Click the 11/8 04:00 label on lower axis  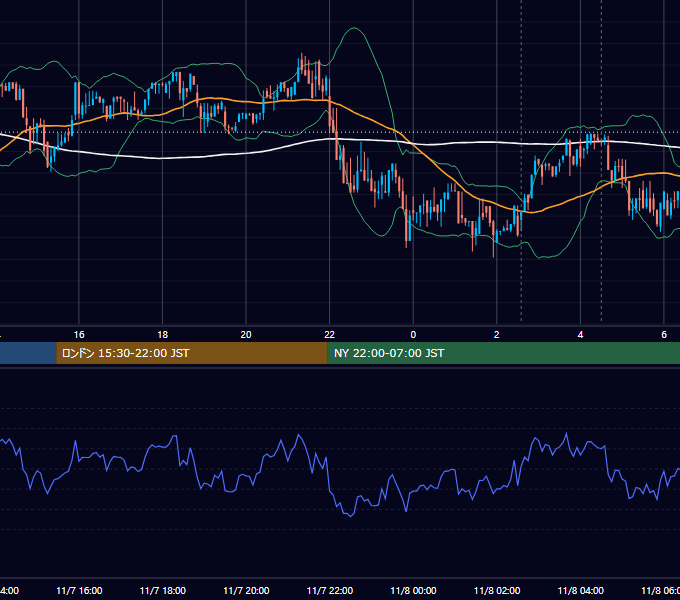pos(581,591)
